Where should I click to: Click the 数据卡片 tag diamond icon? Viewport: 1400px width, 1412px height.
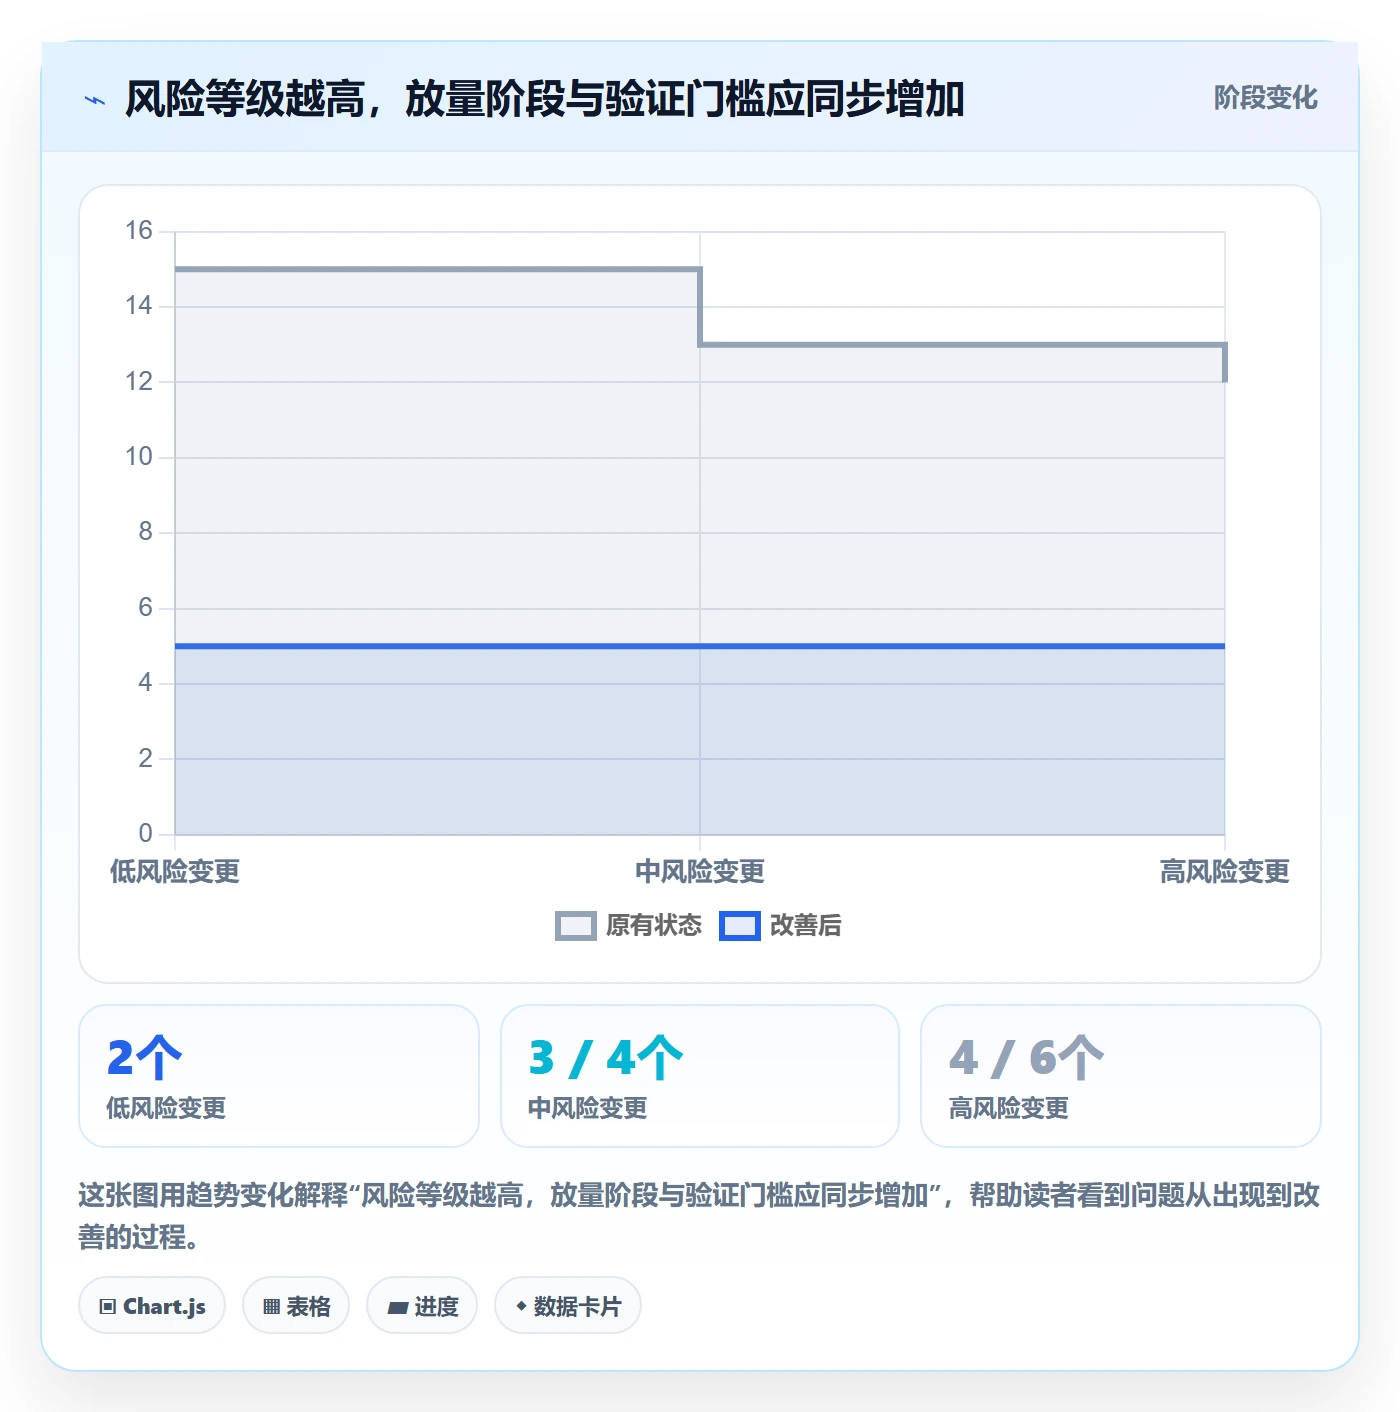click(x=521, y=1306)
